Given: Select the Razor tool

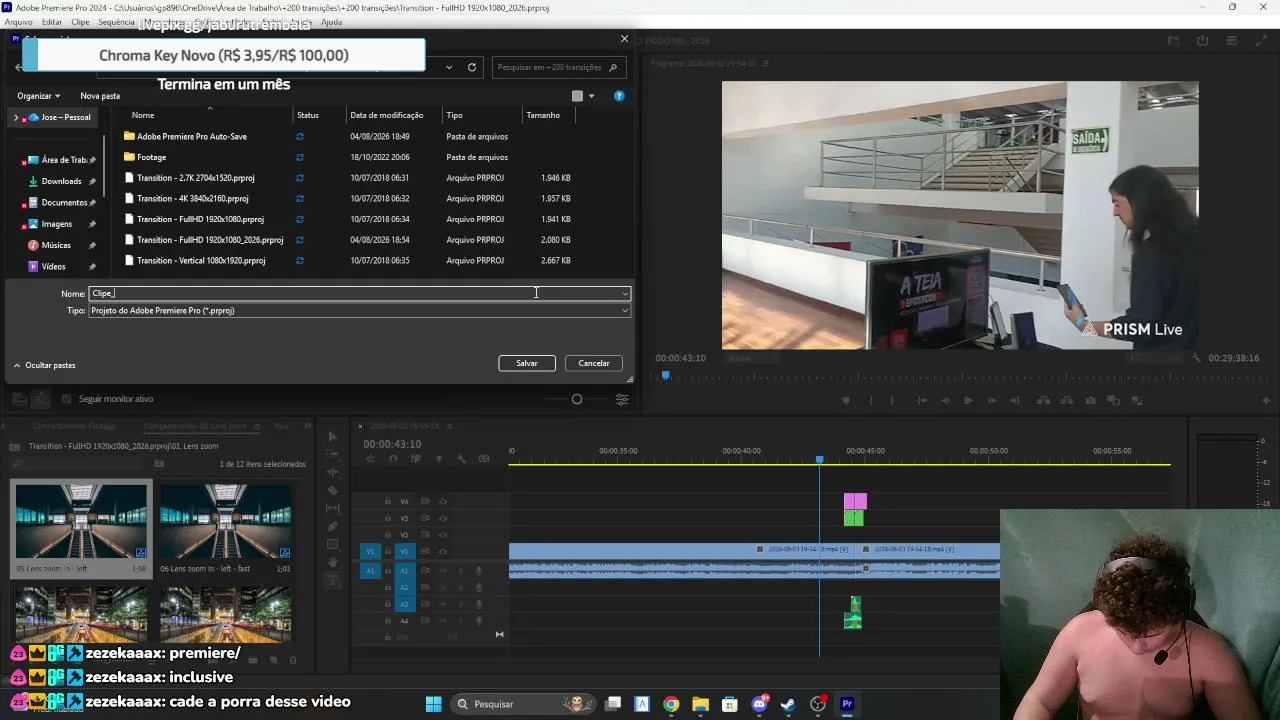Looking at the screenshot, I should (333, 491).
